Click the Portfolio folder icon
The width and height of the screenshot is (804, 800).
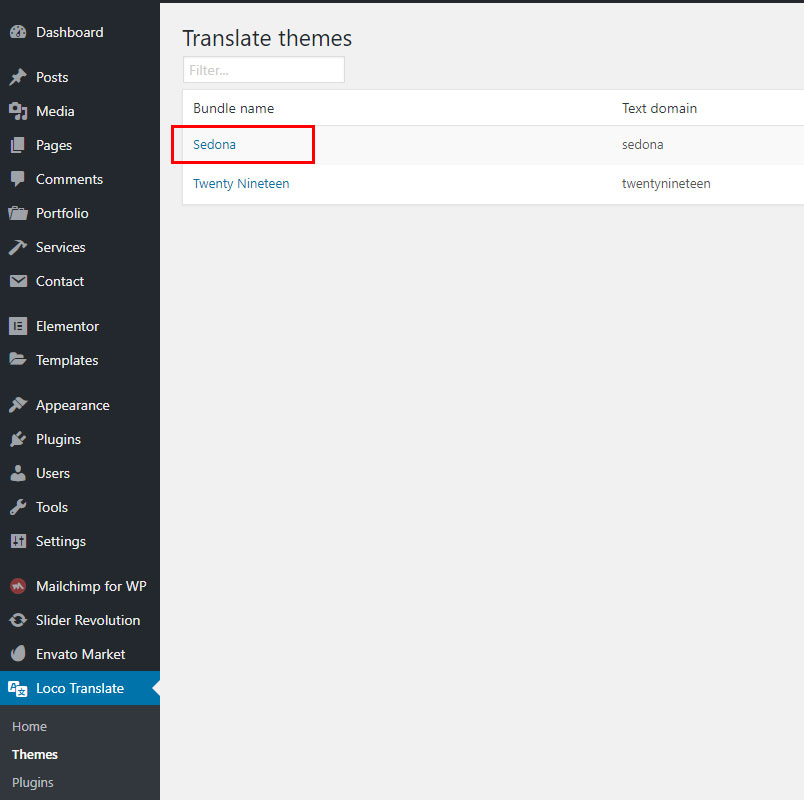click(18, 213)
